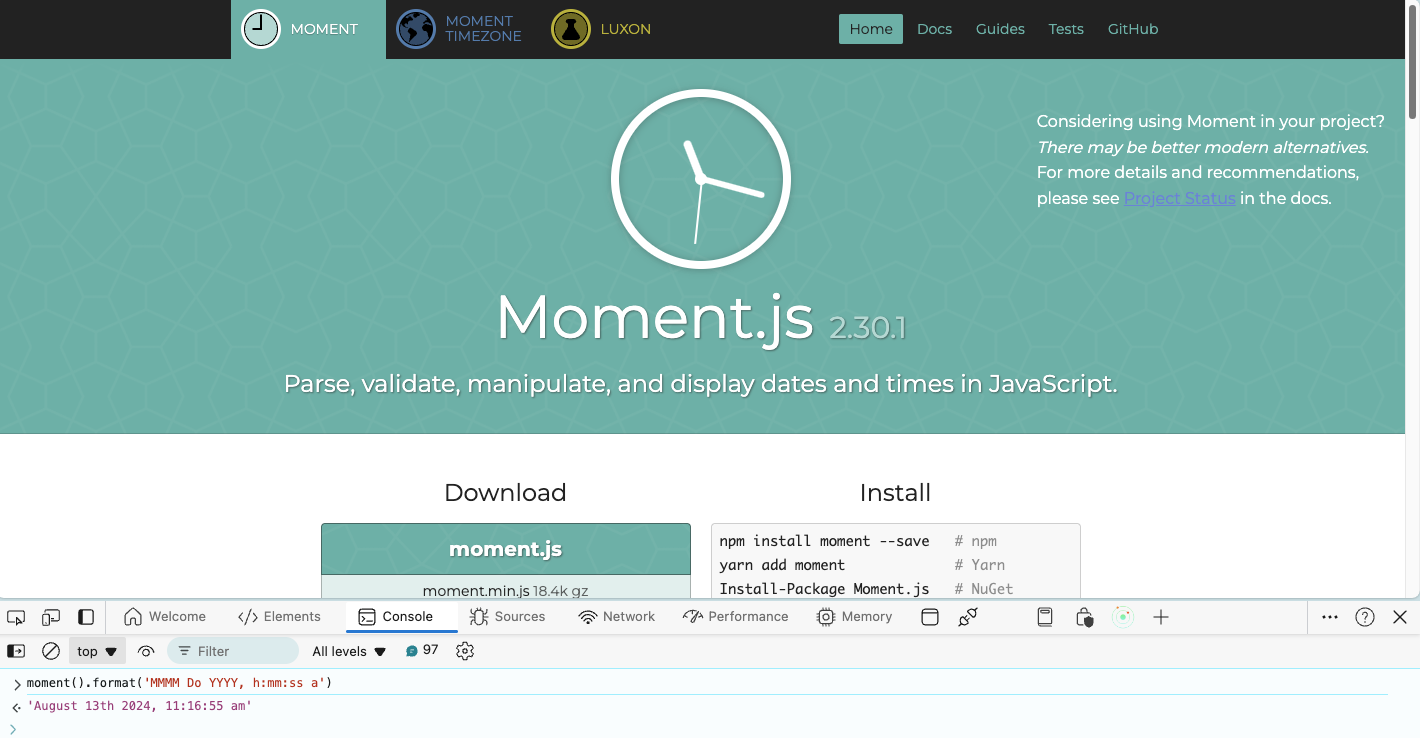
Task: Click the plug-shaped tool icon after Application
Action: click(x=967, y=617)
